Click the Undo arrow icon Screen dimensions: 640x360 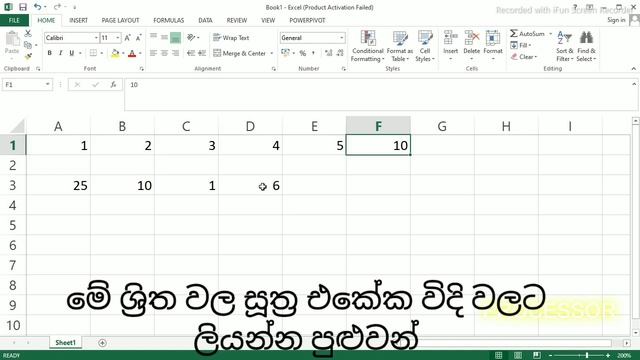pyautogui.click(x=37, y=7)
